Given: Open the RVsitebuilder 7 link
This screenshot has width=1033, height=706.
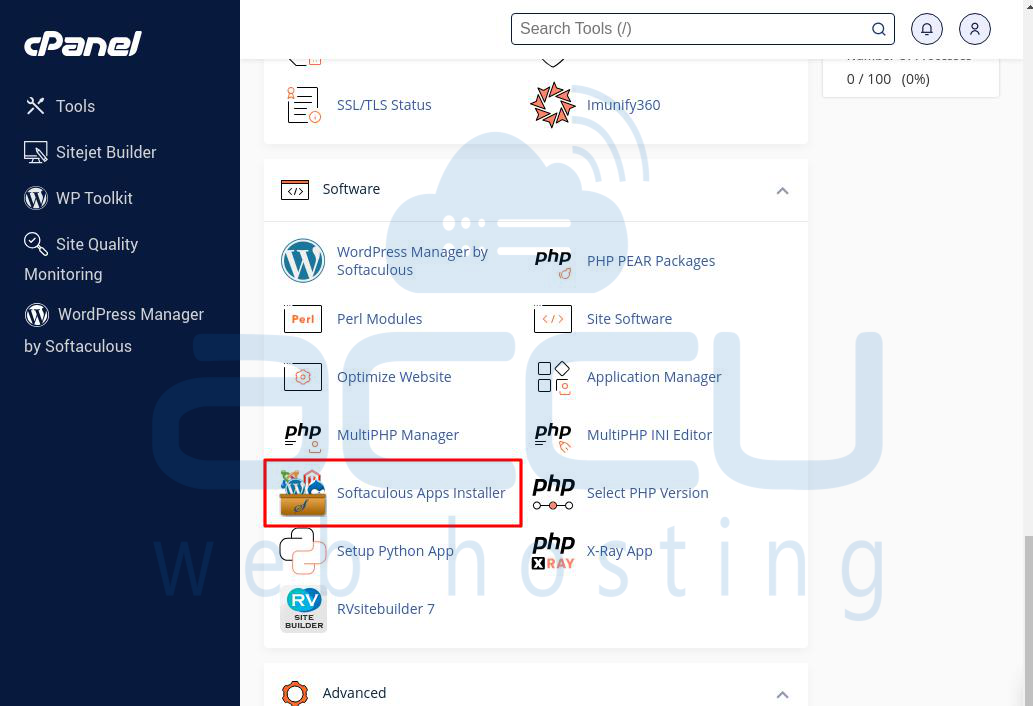Looking at the screenshot, I should 385,609.
